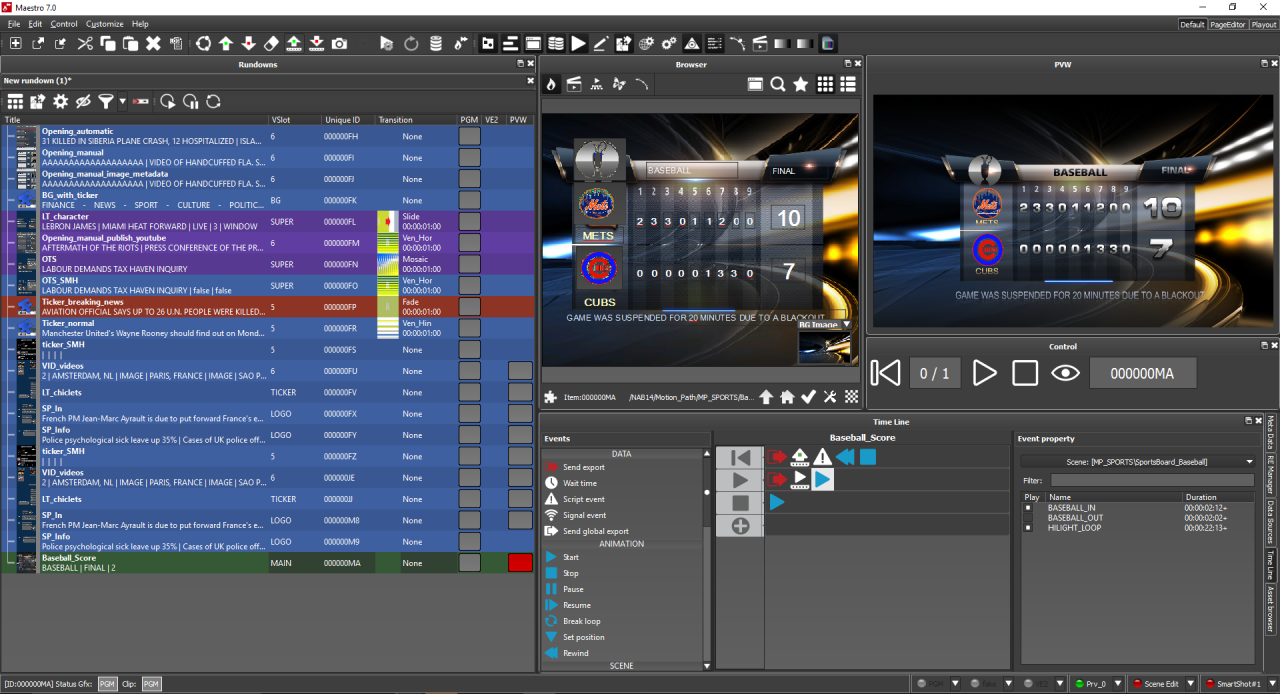Click the Stop button in Control panel
This screenshot has width=1280, height=694.
coord(1025,373)
